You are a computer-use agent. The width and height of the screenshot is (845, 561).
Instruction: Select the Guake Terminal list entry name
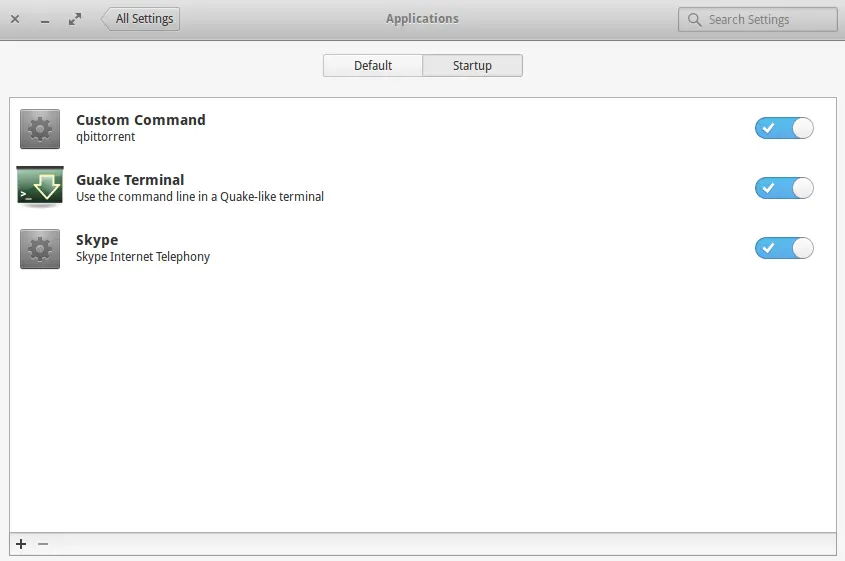(130, 180)
